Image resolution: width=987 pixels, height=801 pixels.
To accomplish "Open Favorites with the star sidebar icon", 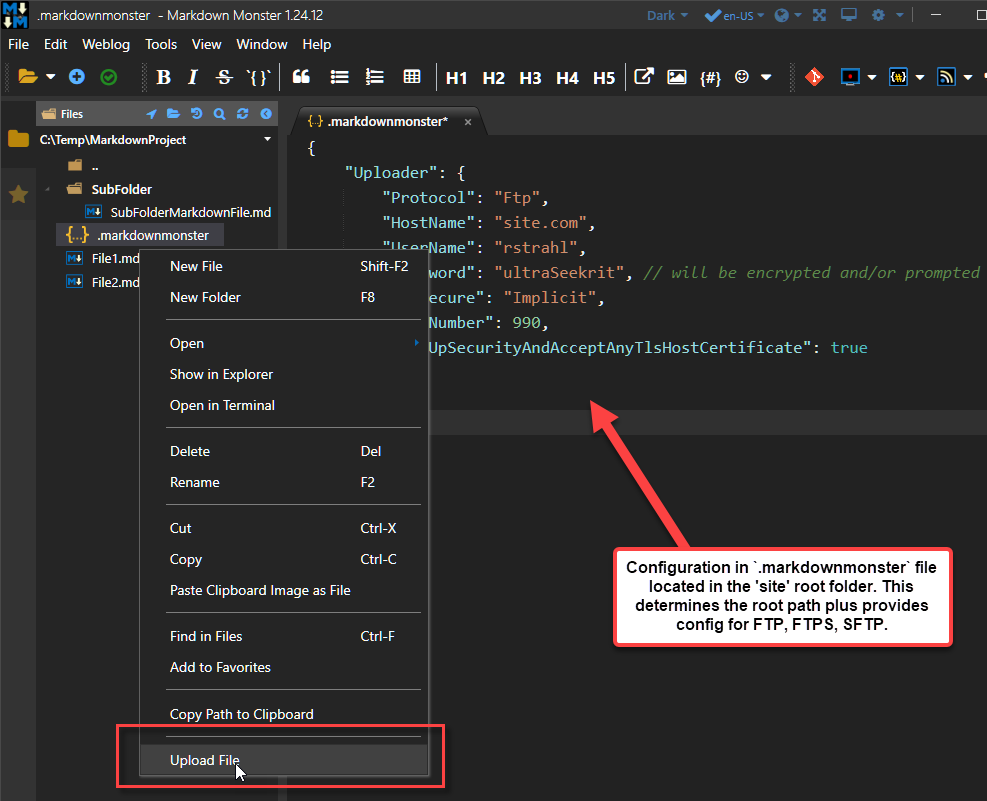I will [18, 194].
